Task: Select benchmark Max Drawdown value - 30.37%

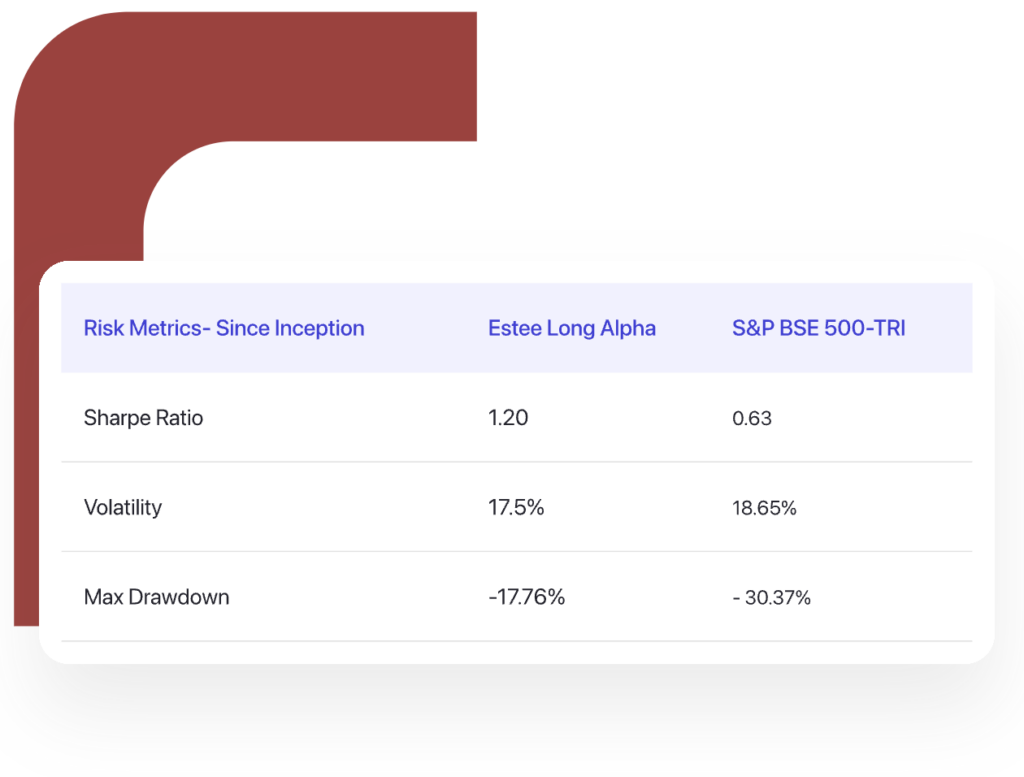Action: point(771,597)
